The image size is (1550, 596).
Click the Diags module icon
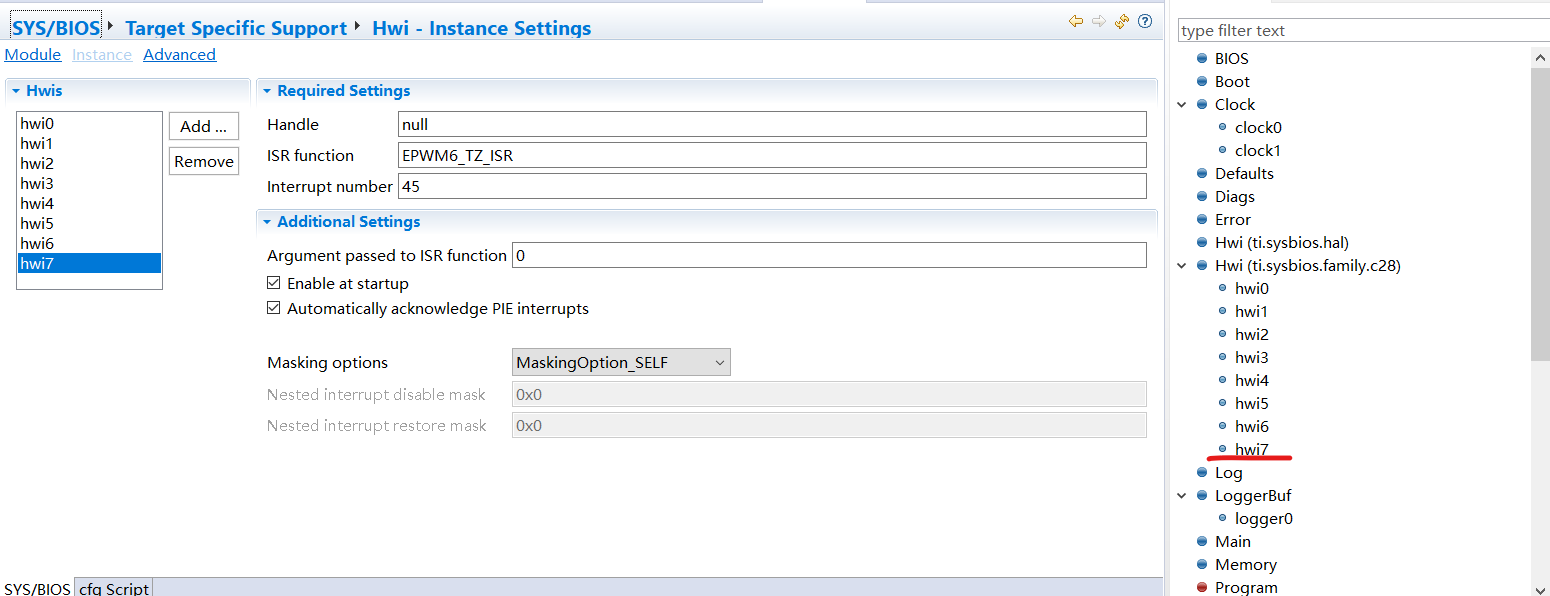click(1202, 197)
